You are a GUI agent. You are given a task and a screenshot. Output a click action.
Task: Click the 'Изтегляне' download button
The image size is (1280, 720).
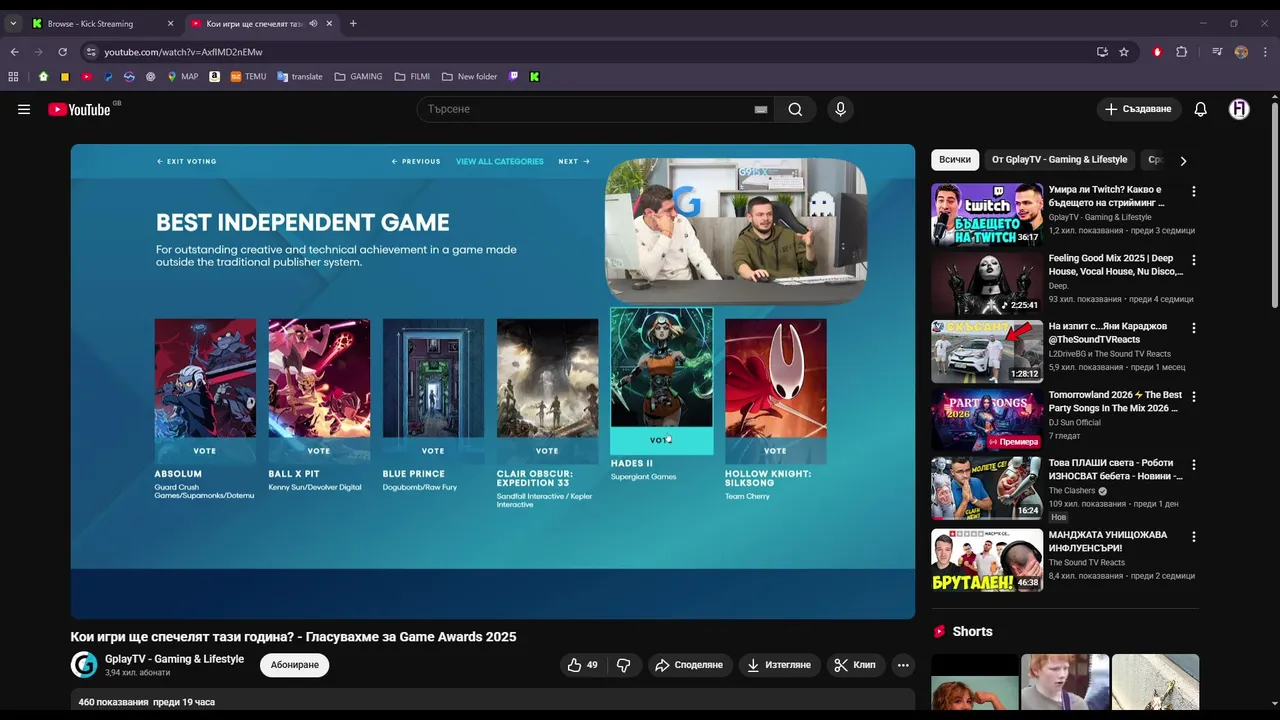(x=779, y=665)
